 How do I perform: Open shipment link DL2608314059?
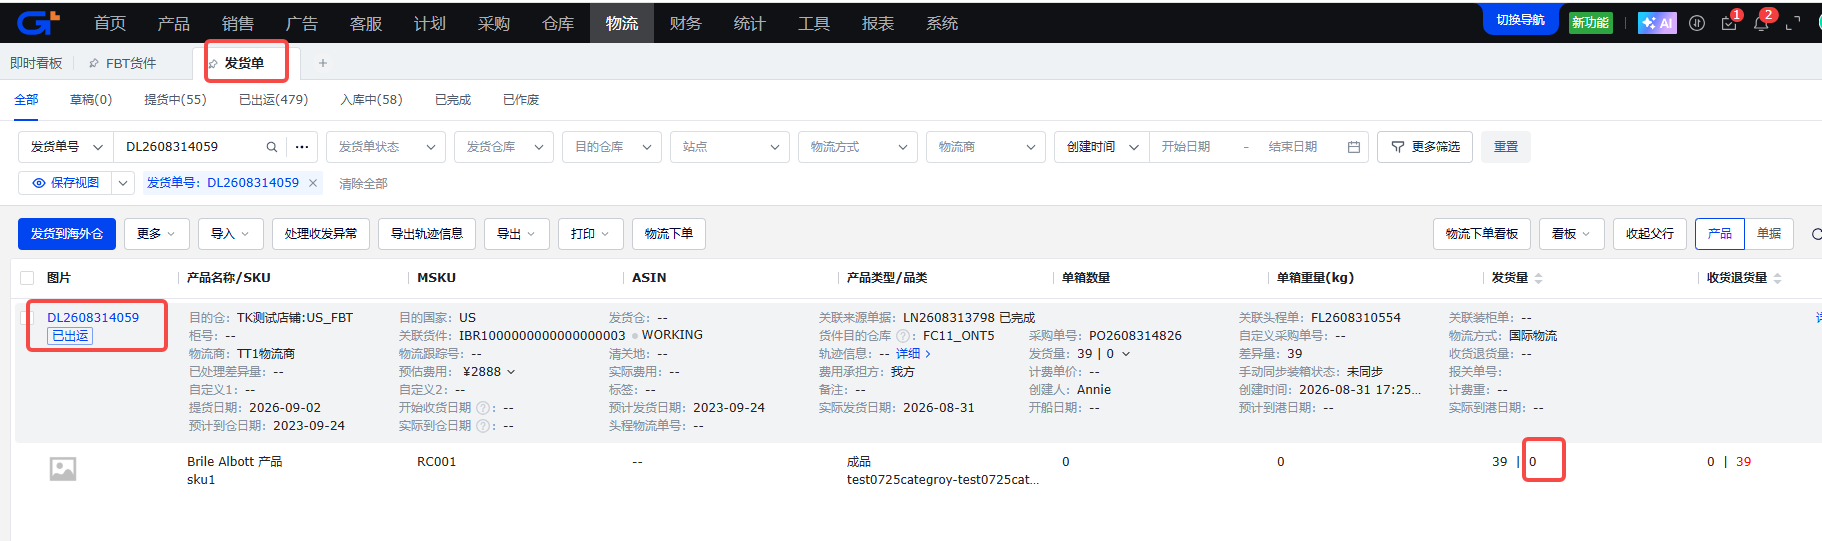93,318
